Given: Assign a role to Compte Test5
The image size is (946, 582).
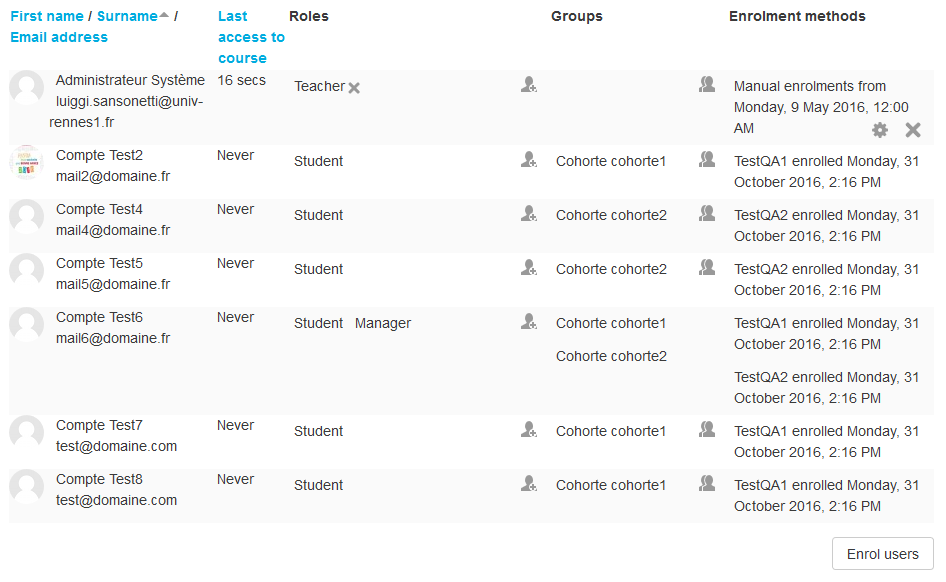Looking at the screenshot, I should point(529,268).
